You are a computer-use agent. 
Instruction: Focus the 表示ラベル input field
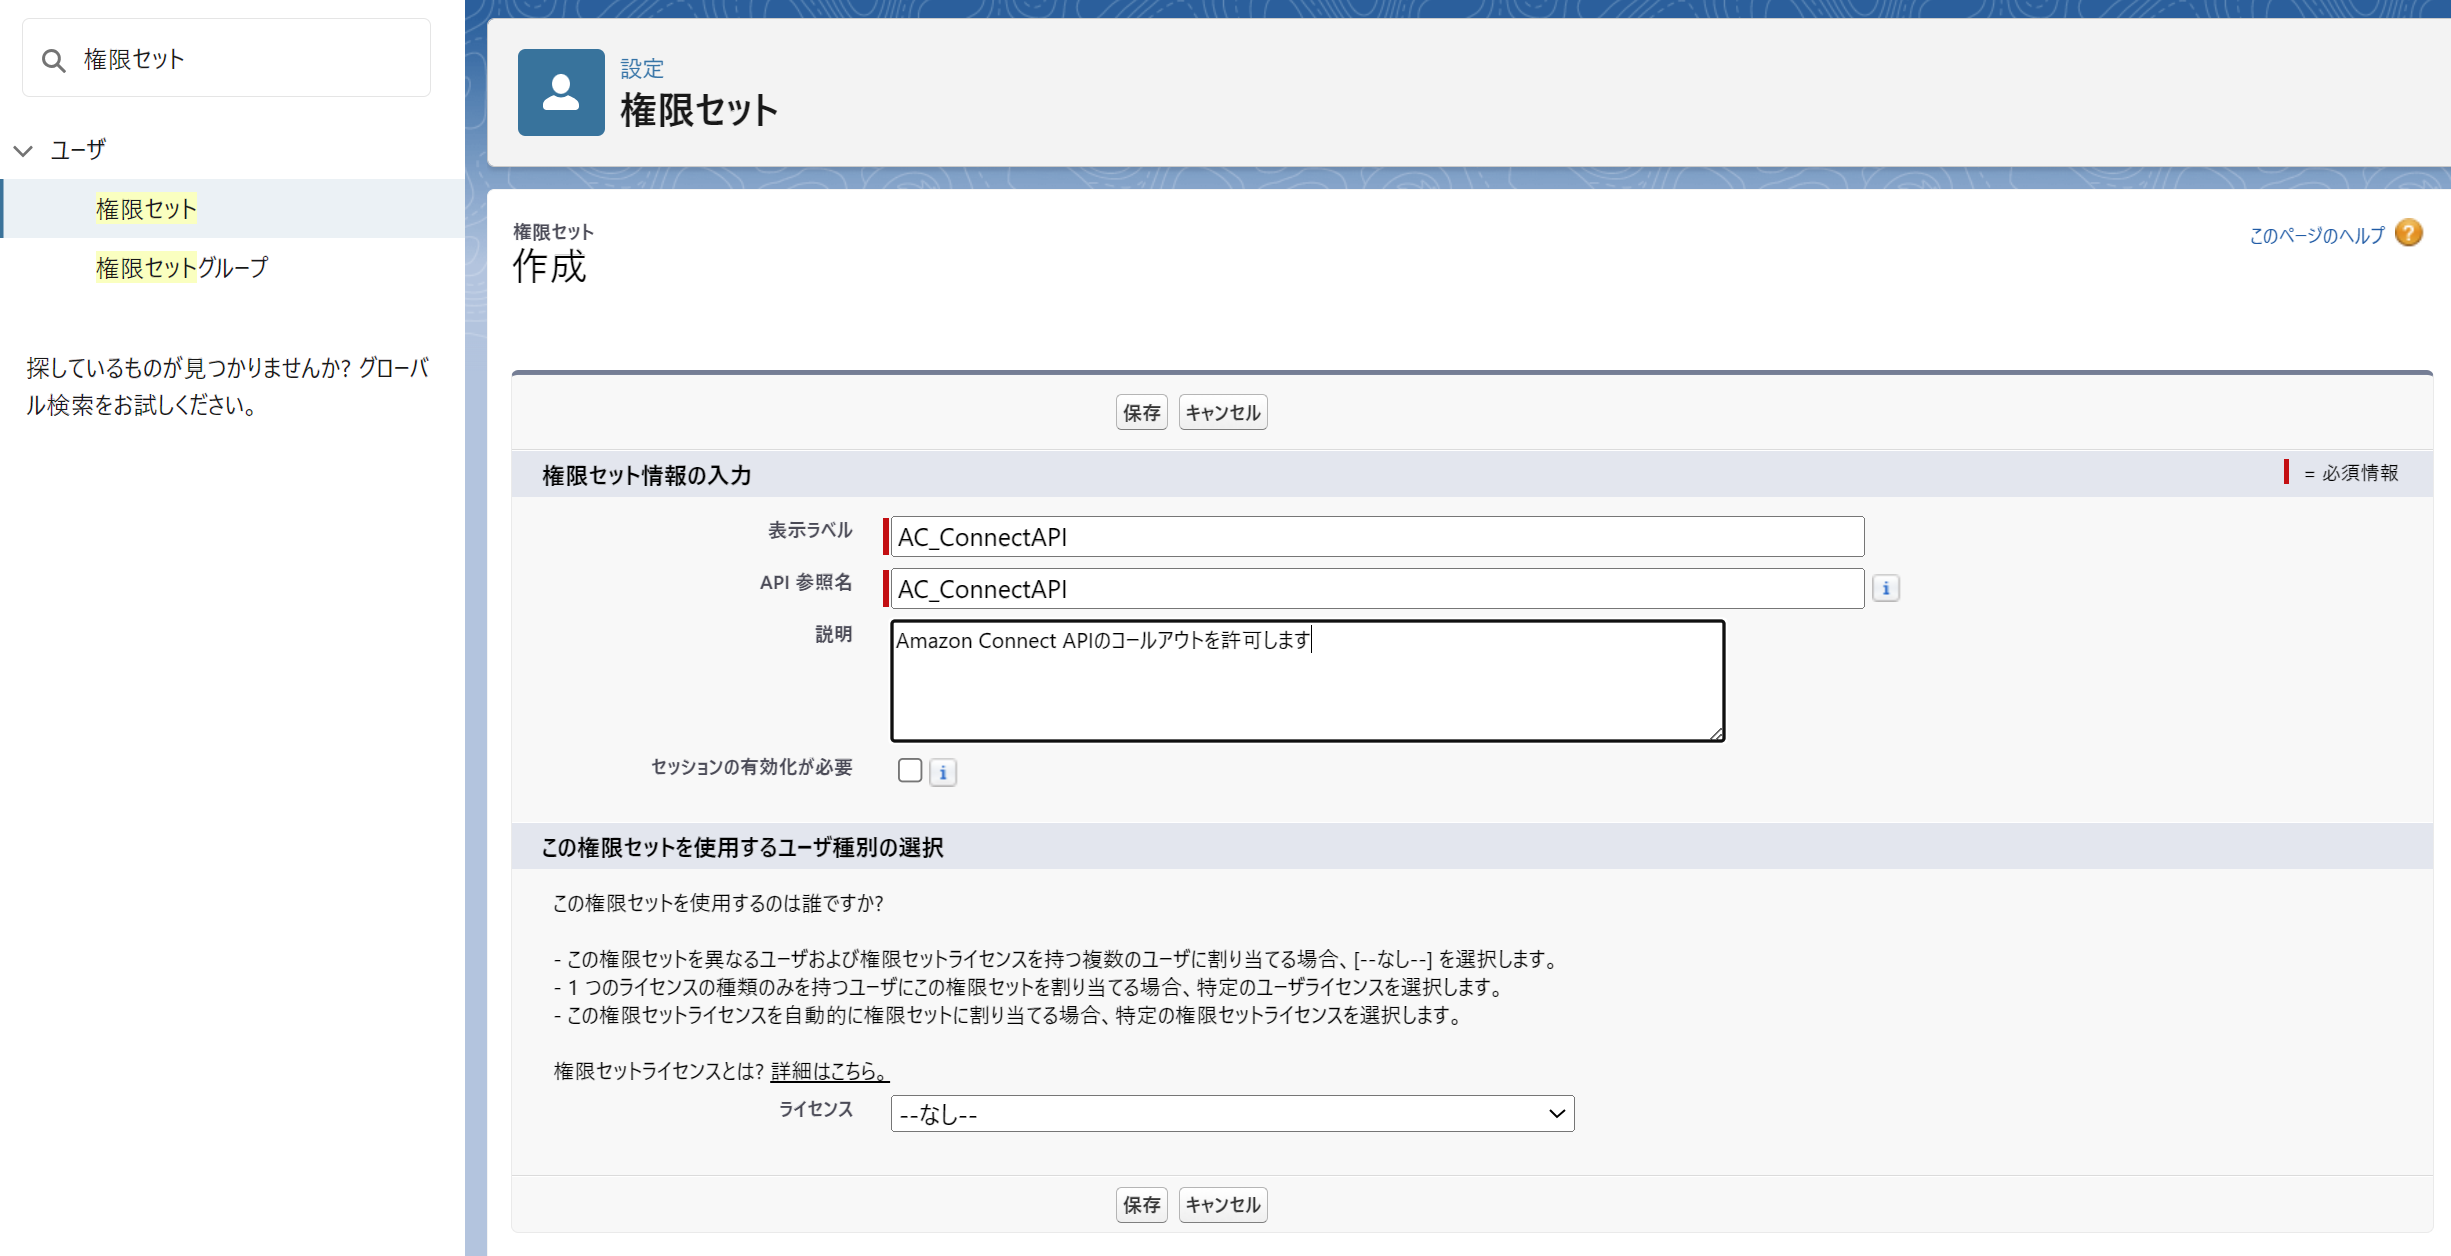(1377, 537)
